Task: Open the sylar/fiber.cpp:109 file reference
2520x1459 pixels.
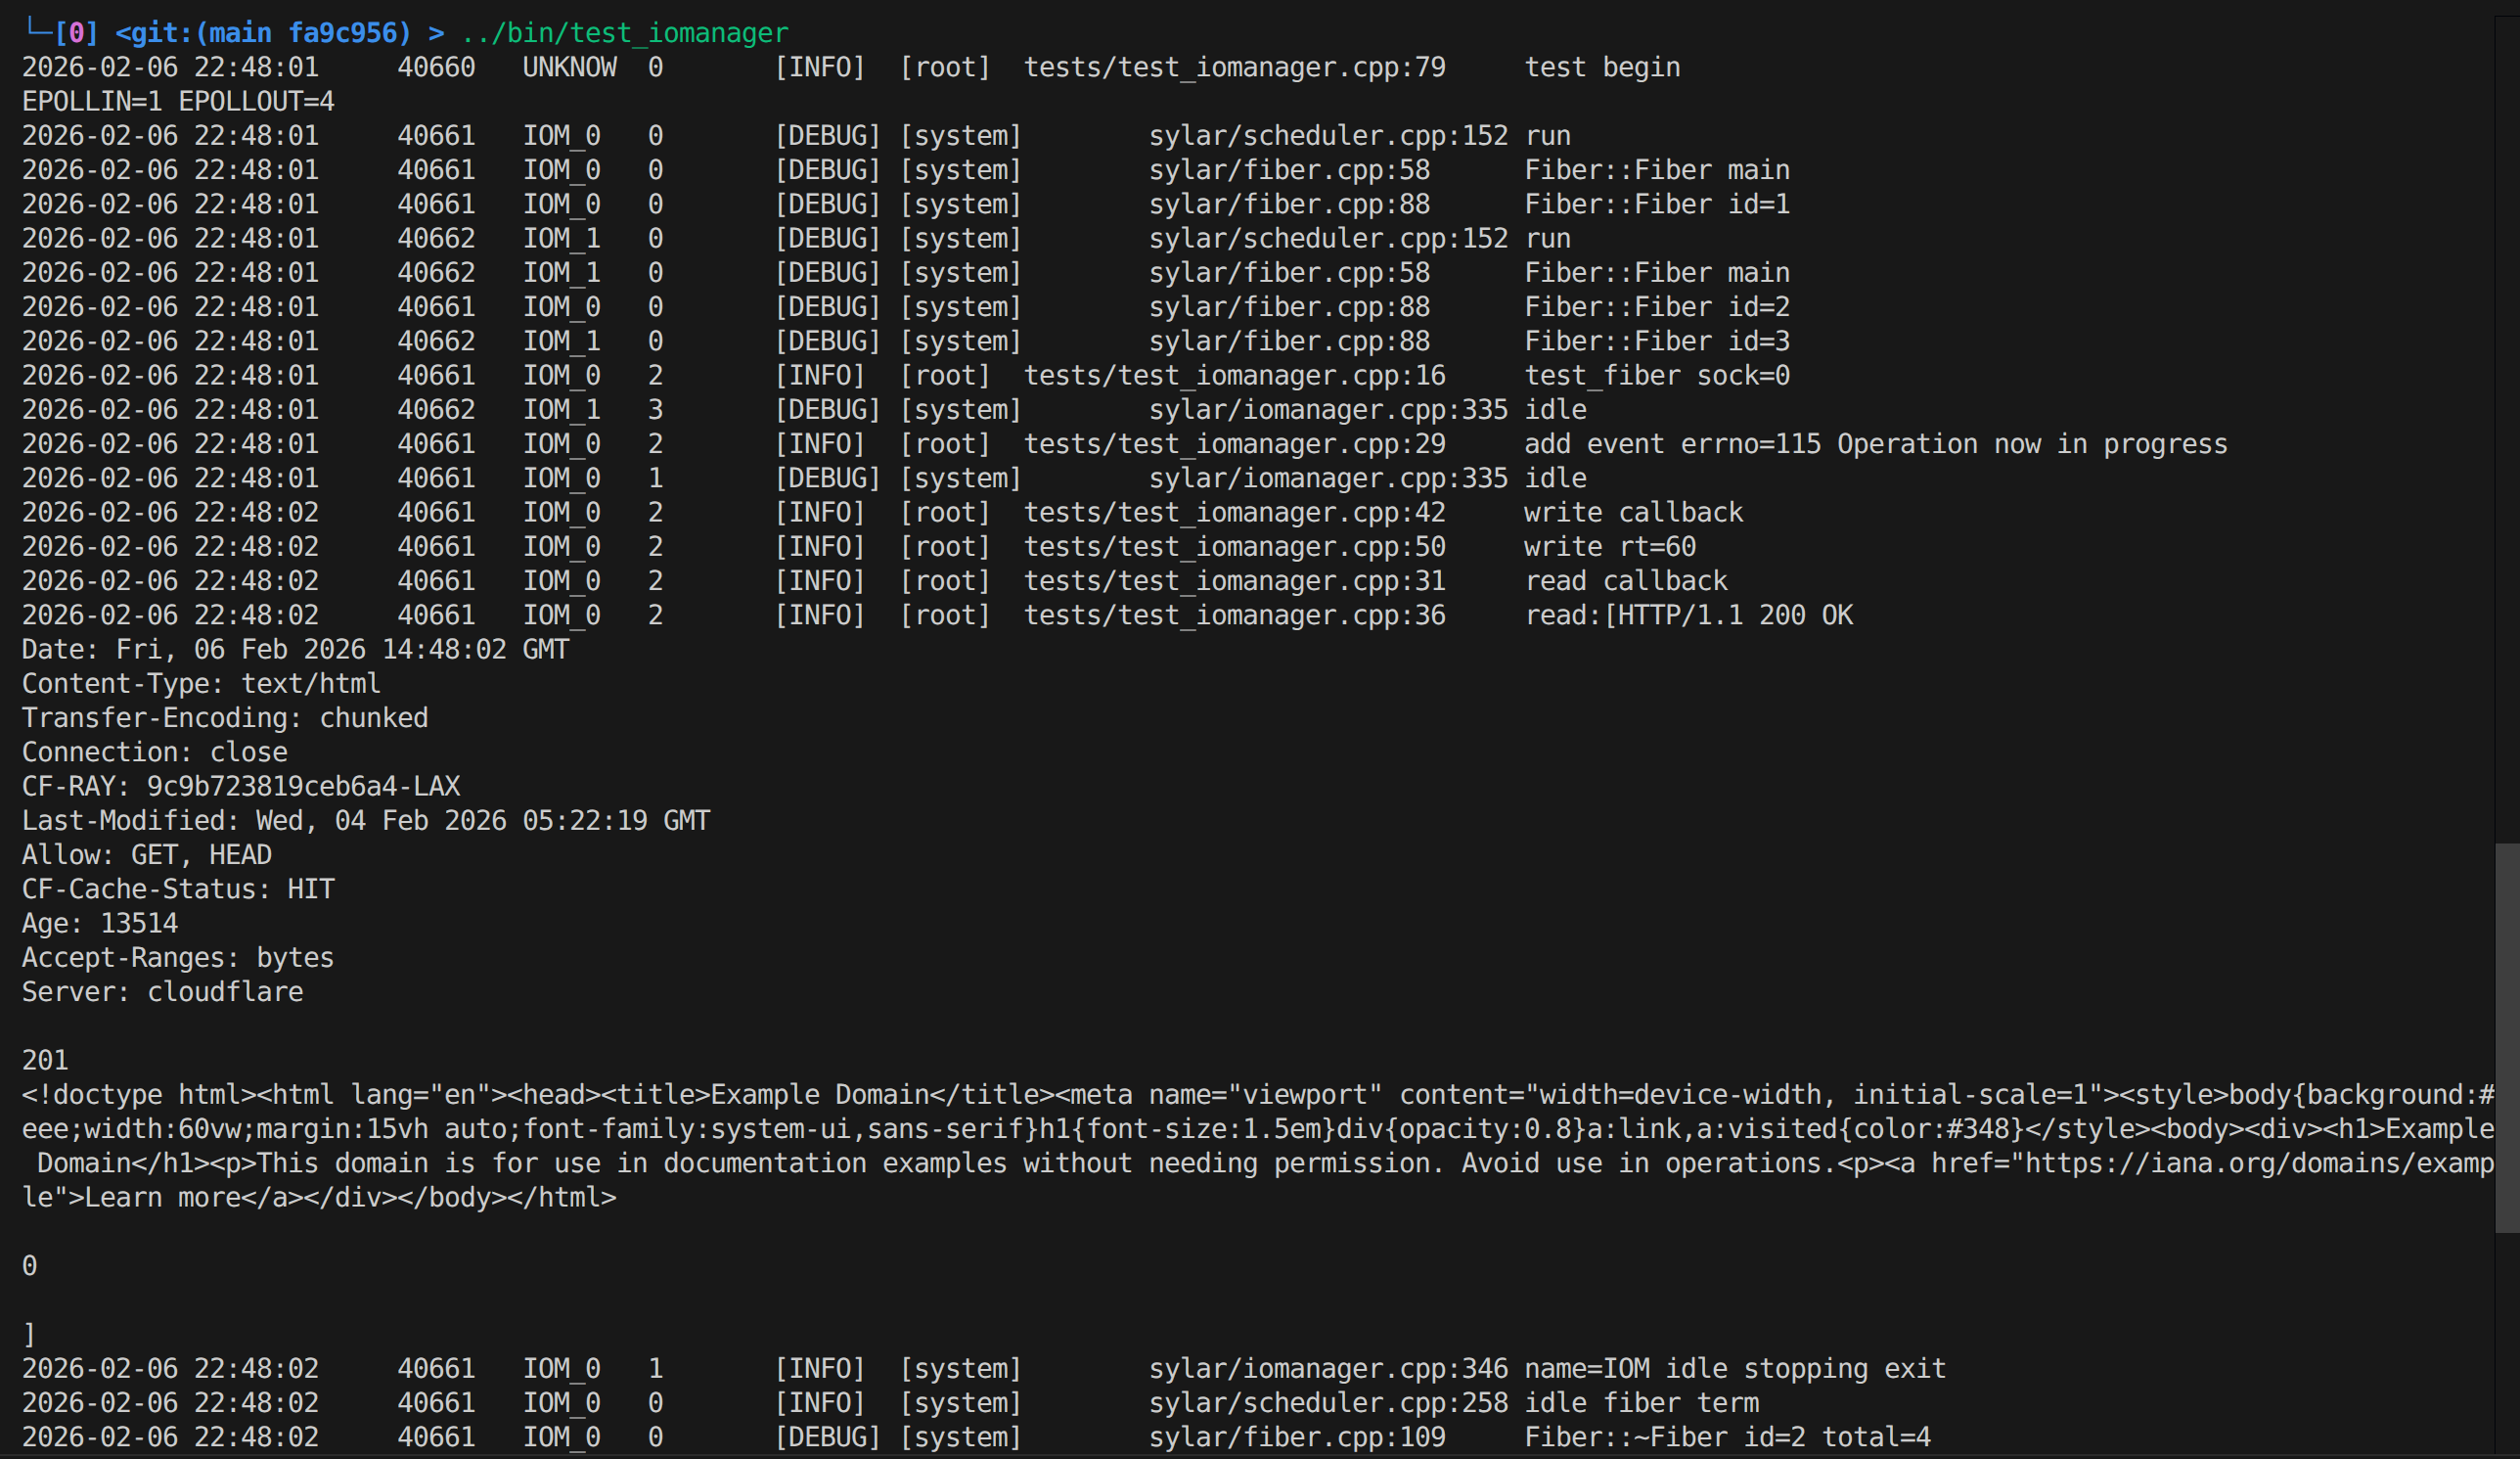Action: pyautogui.click(x=1296, y=1437)
